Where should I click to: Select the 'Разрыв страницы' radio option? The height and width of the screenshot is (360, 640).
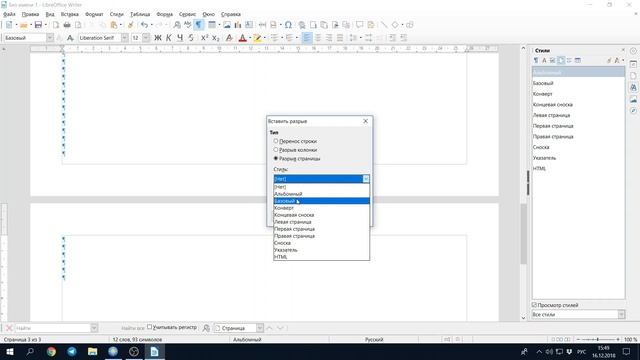[276, 158]
